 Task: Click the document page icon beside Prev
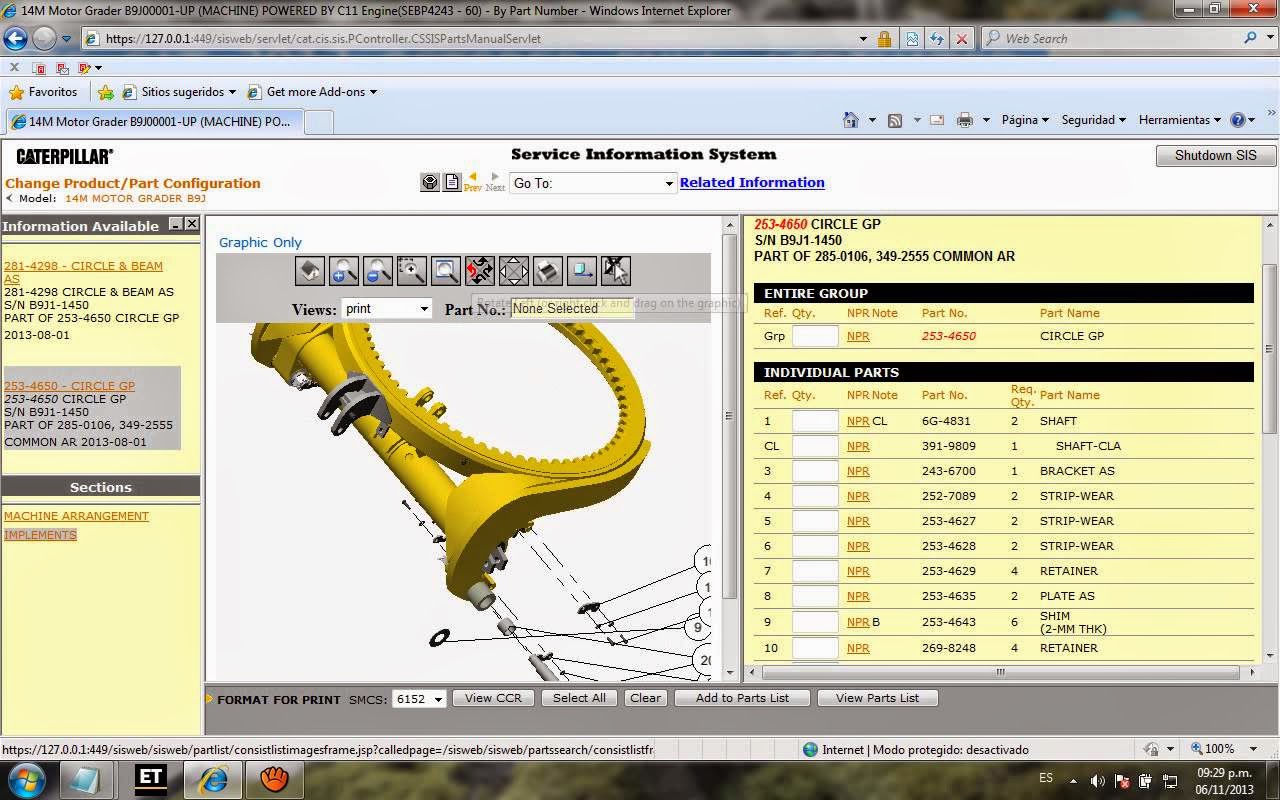(x=452, y=182)
